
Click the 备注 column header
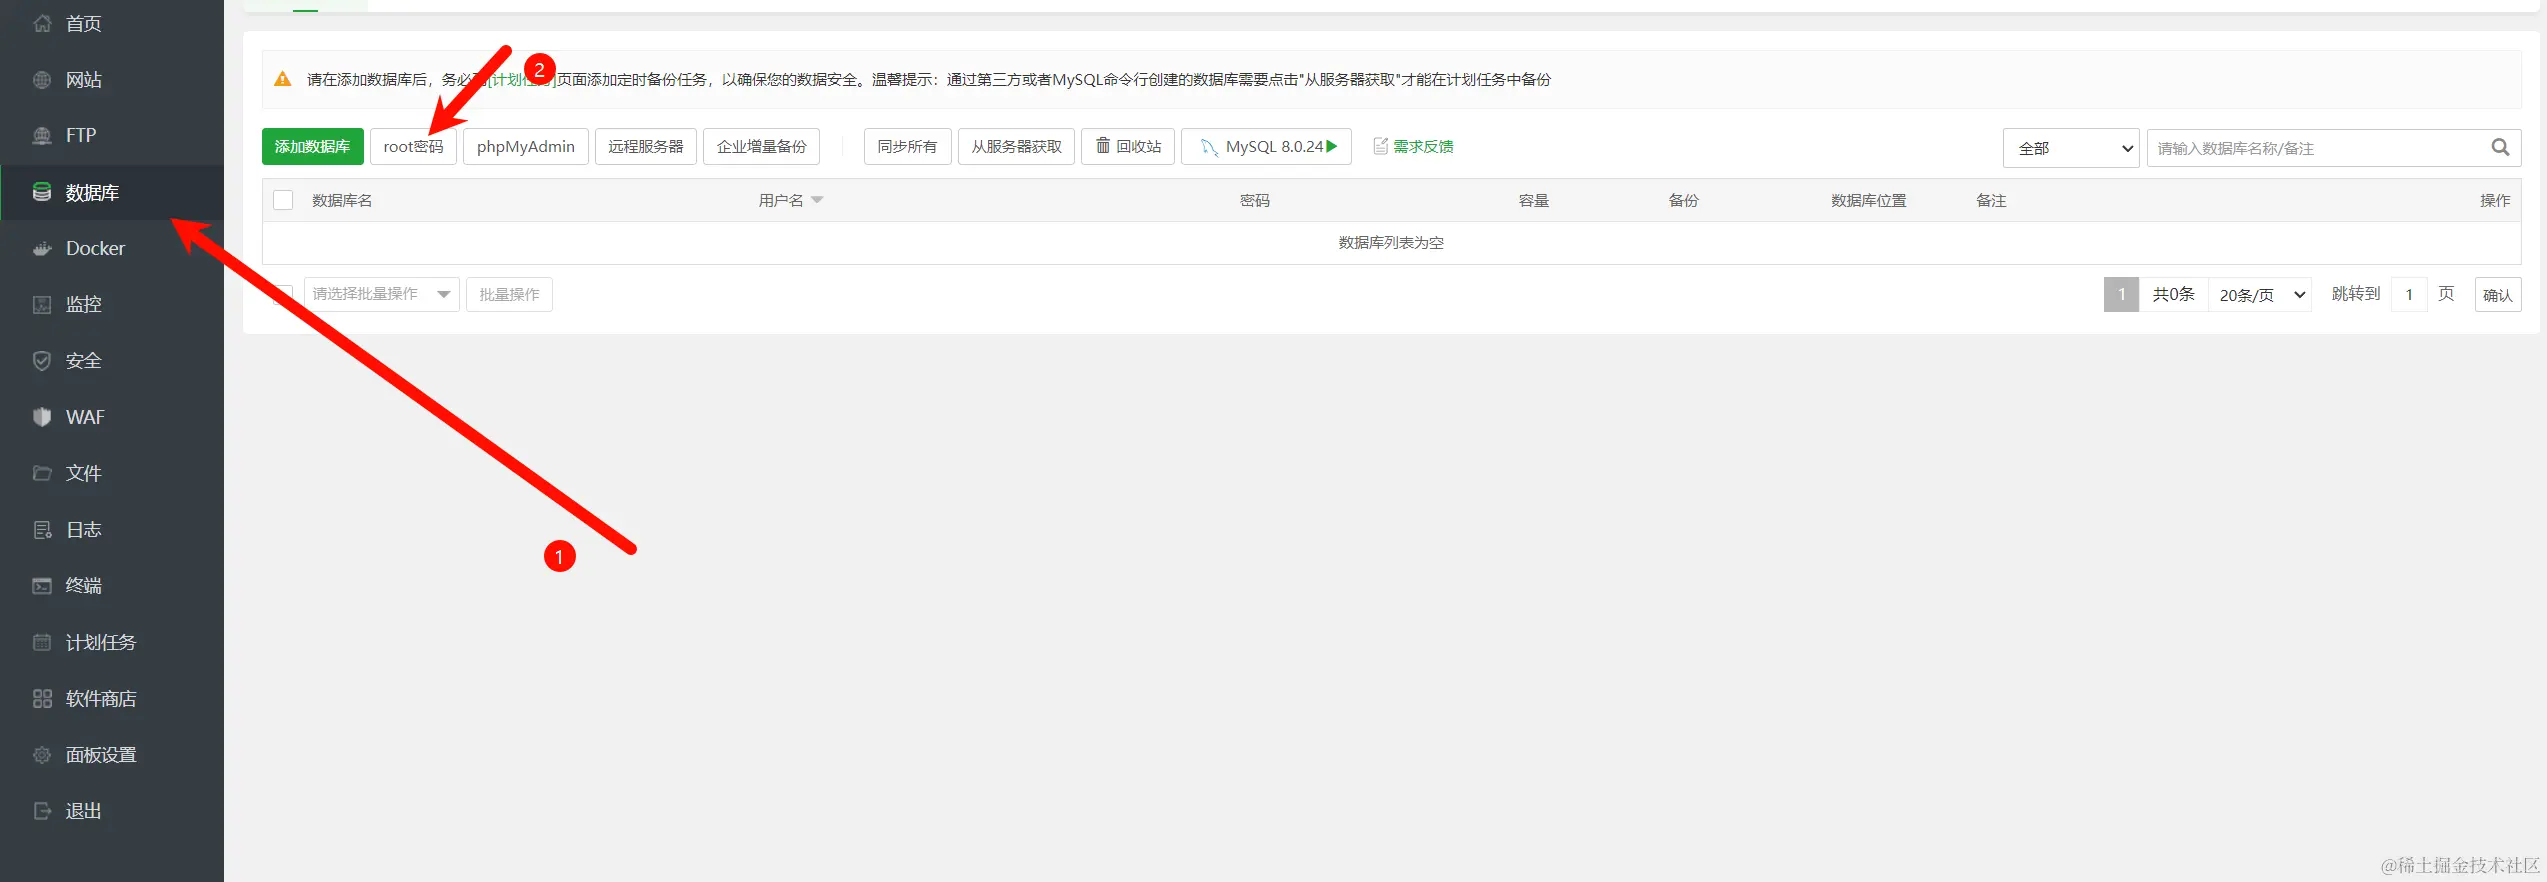(1991, 200)
